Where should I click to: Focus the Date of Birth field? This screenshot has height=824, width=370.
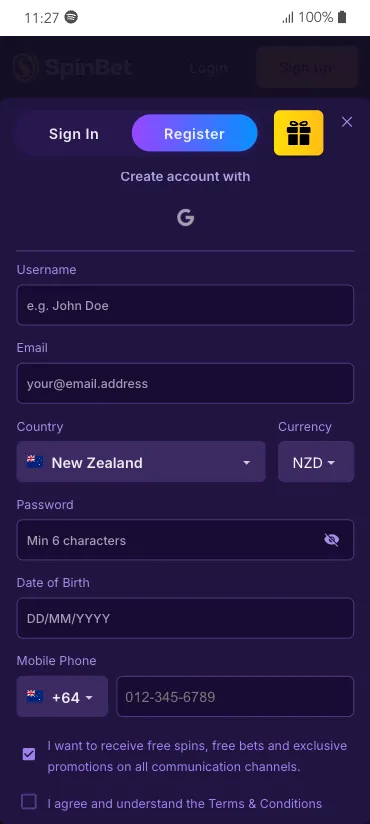pos(185,618)
